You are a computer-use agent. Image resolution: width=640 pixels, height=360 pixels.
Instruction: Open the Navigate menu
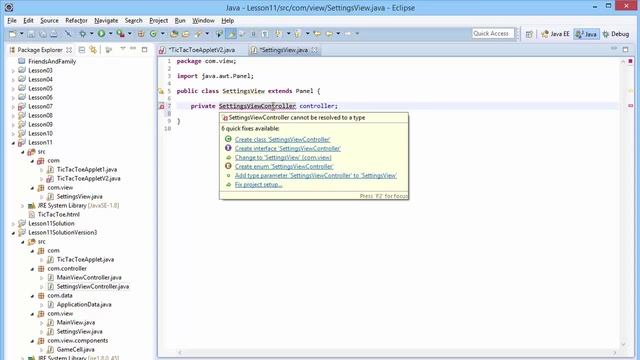click(106, 20)
